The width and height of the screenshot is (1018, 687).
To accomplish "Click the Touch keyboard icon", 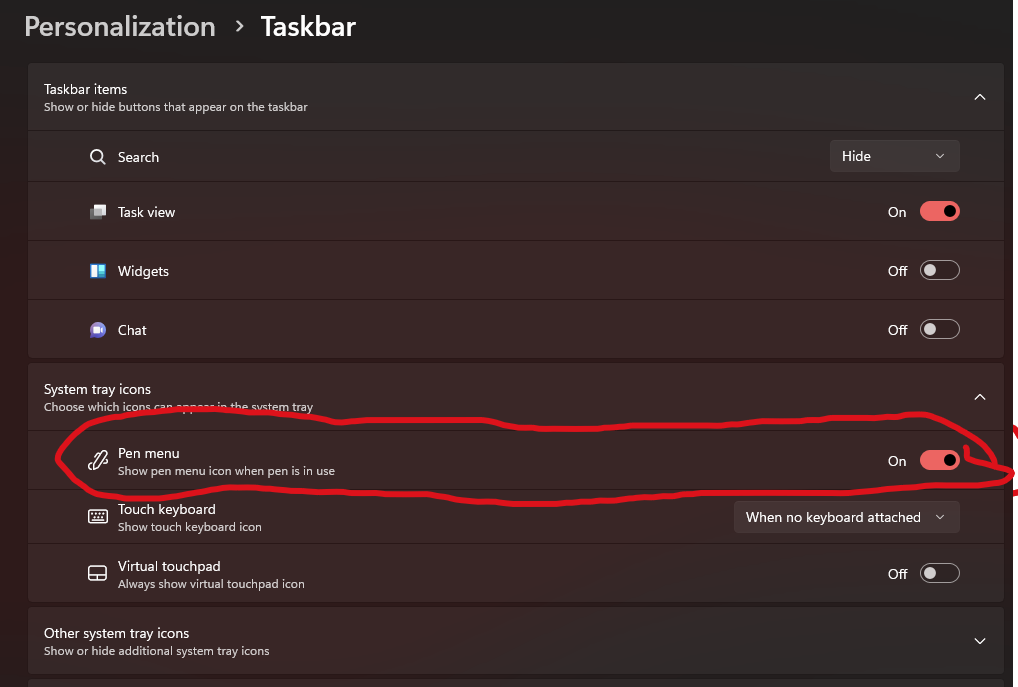I will [97, 516].
